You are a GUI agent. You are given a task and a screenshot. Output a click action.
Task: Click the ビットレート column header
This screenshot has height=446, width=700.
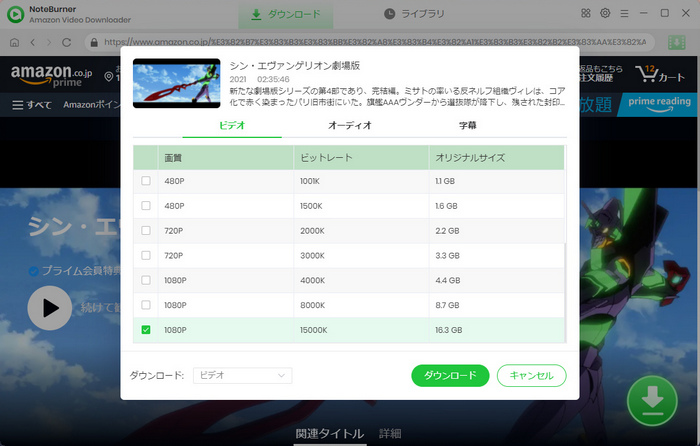(361, 158)
